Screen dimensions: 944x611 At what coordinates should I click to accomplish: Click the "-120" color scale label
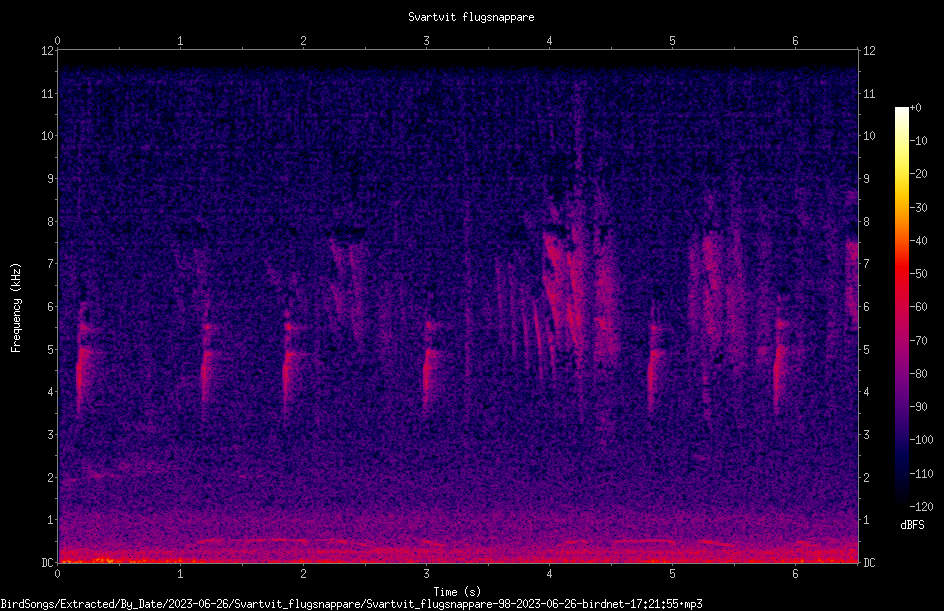pos(922,507)
